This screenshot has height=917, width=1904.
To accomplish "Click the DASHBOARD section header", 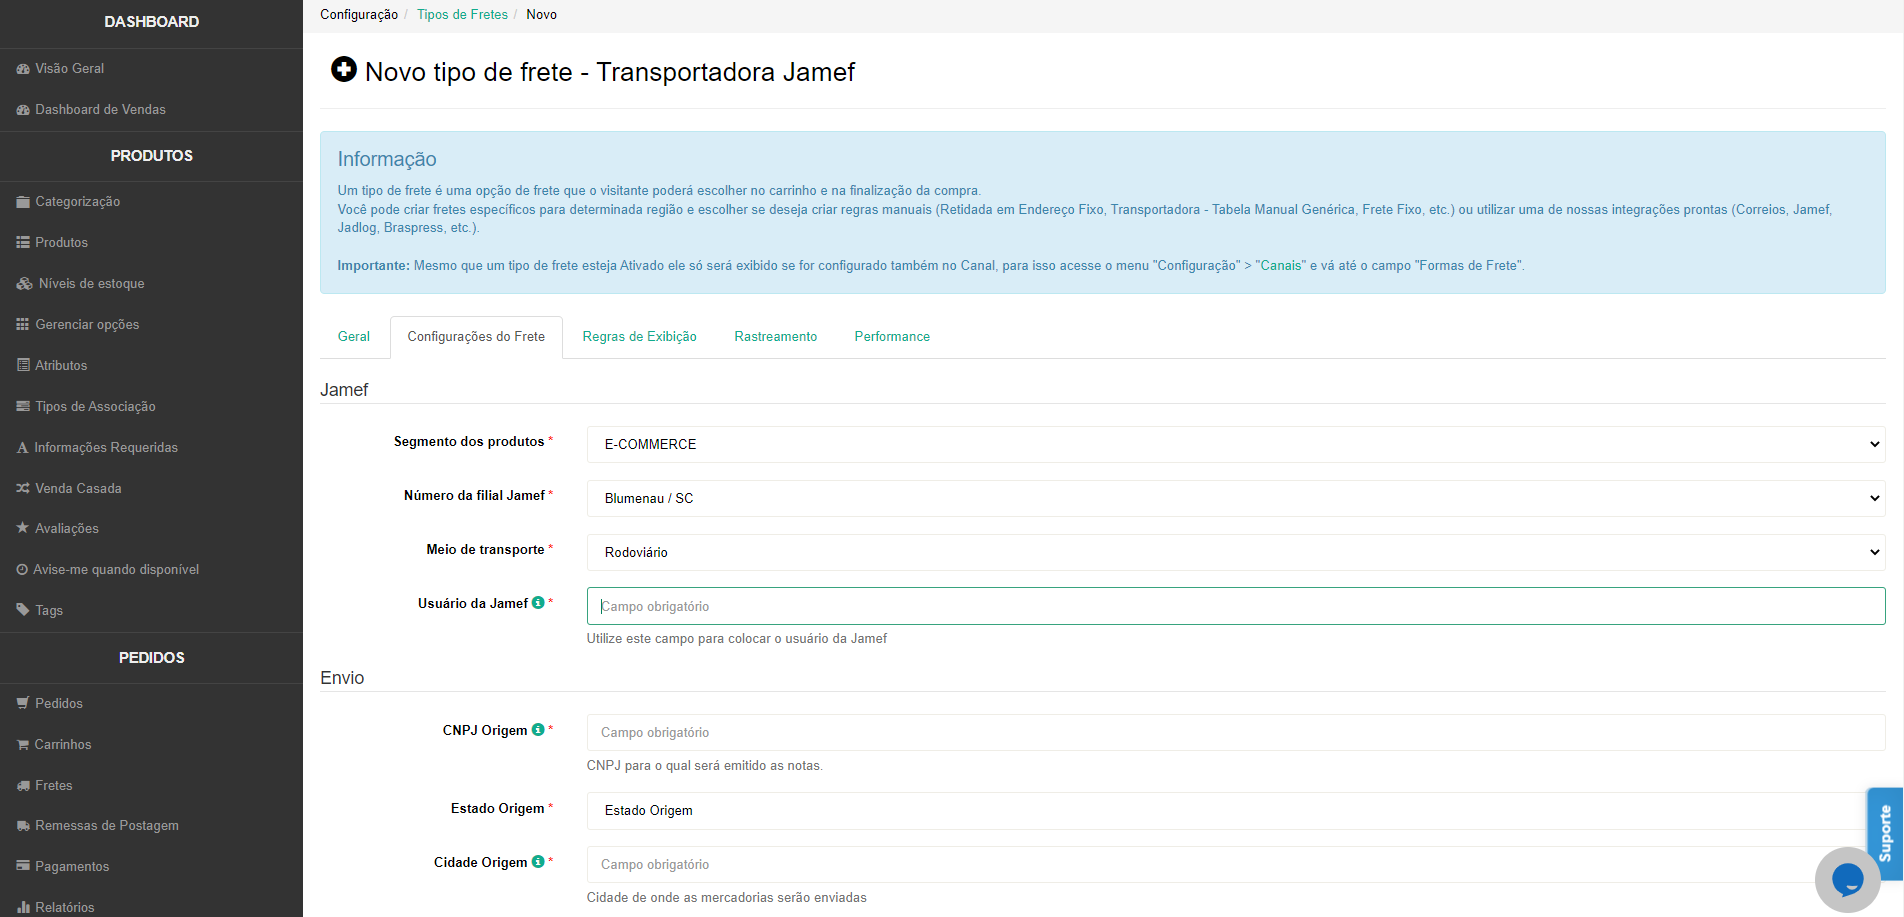I will [x=152, y=22].
